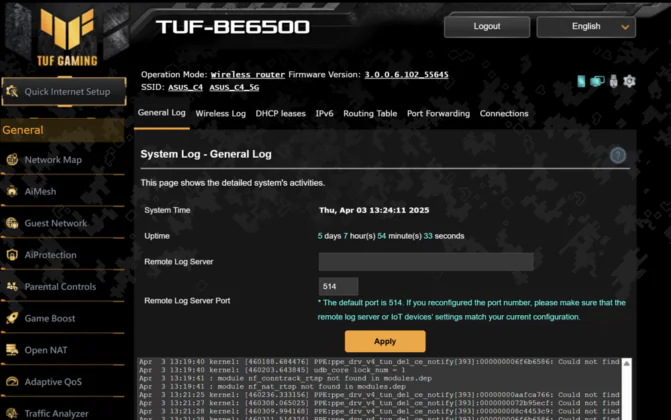
Task: Click the AiMesh sidebar icon
Action: pyautogui.click(x=12, y=191)
